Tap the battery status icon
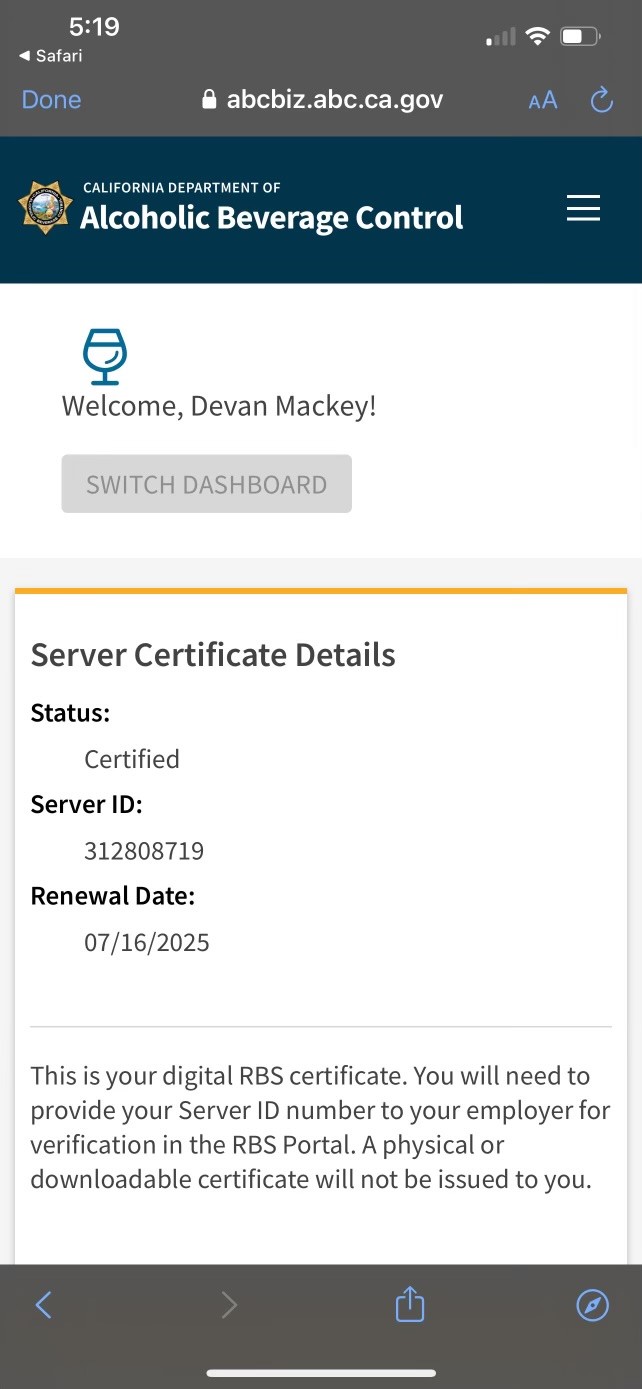The width and height of the screenshot is (642, 1389). (579, 38)
